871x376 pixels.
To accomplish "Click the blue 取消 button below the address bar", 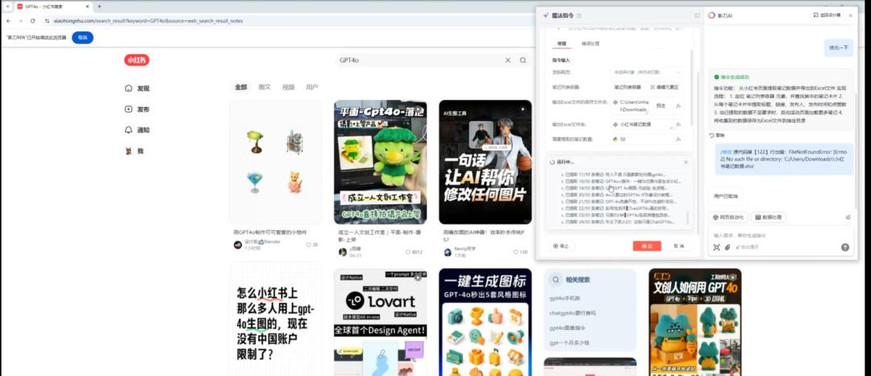I will pyautogui.click(x=83, y=37).
